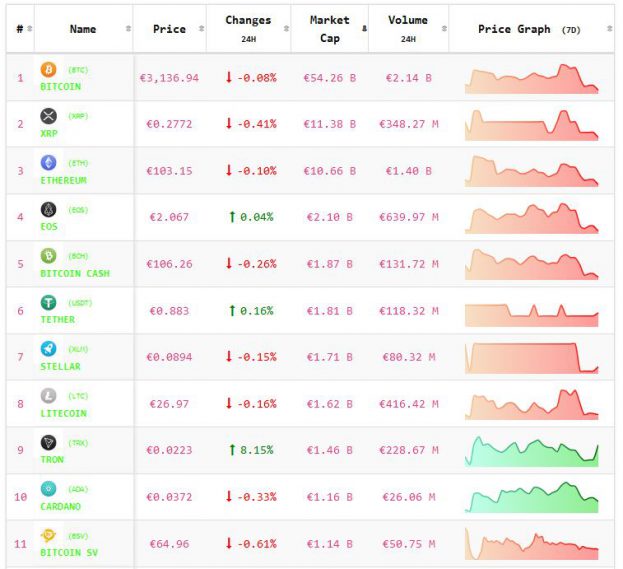Click the Tron coin icon
Viewport: 623px width, 569px height.
point(48,442)
